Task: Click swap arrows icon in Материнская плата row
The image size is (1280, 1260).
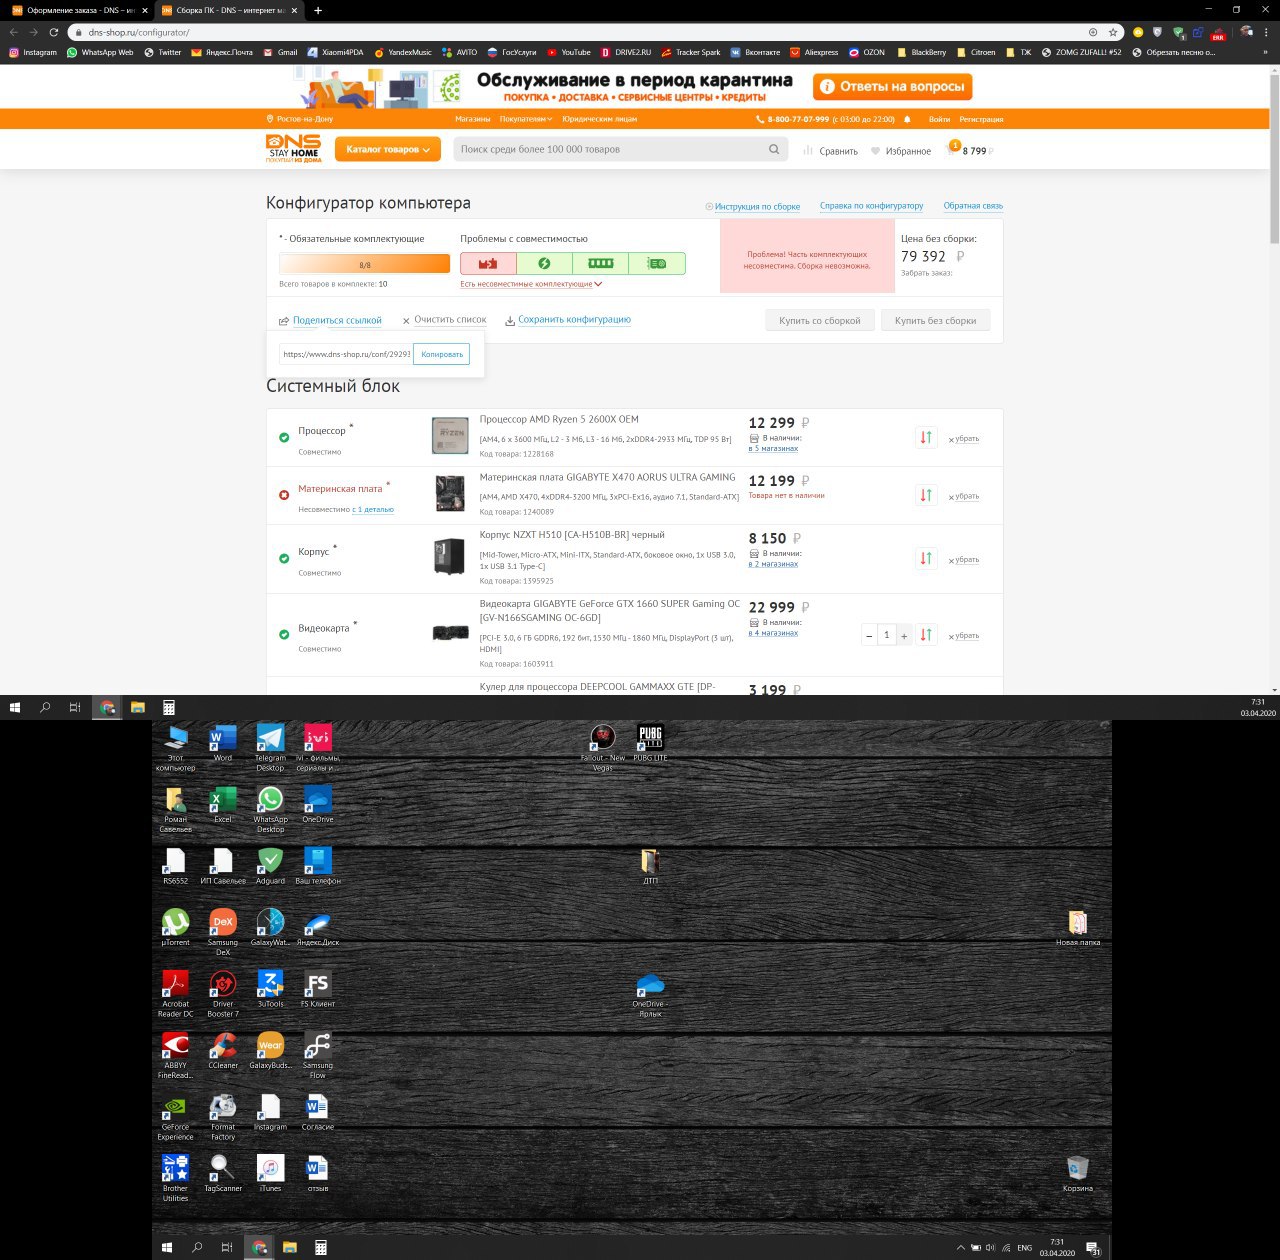Action: click(926, 495)
